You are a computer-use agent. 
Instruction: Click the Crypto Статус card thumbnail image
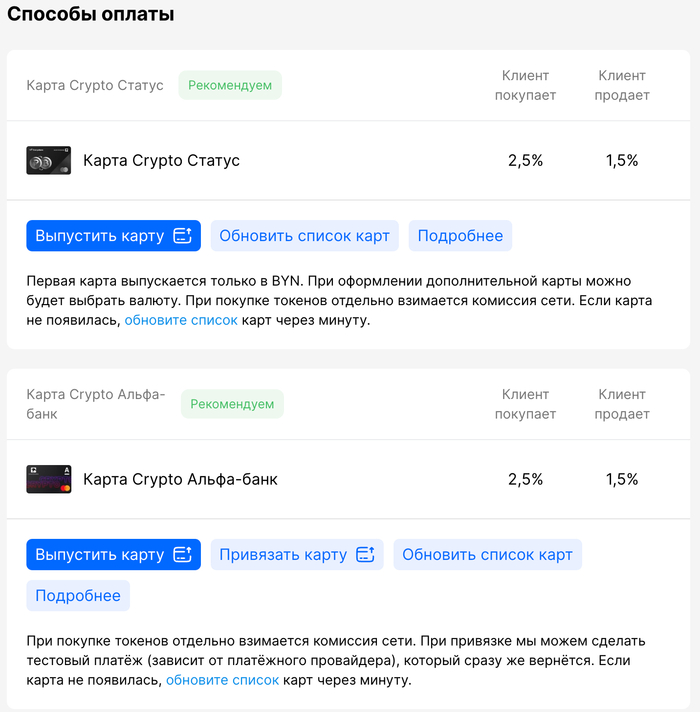click(48, 160)
